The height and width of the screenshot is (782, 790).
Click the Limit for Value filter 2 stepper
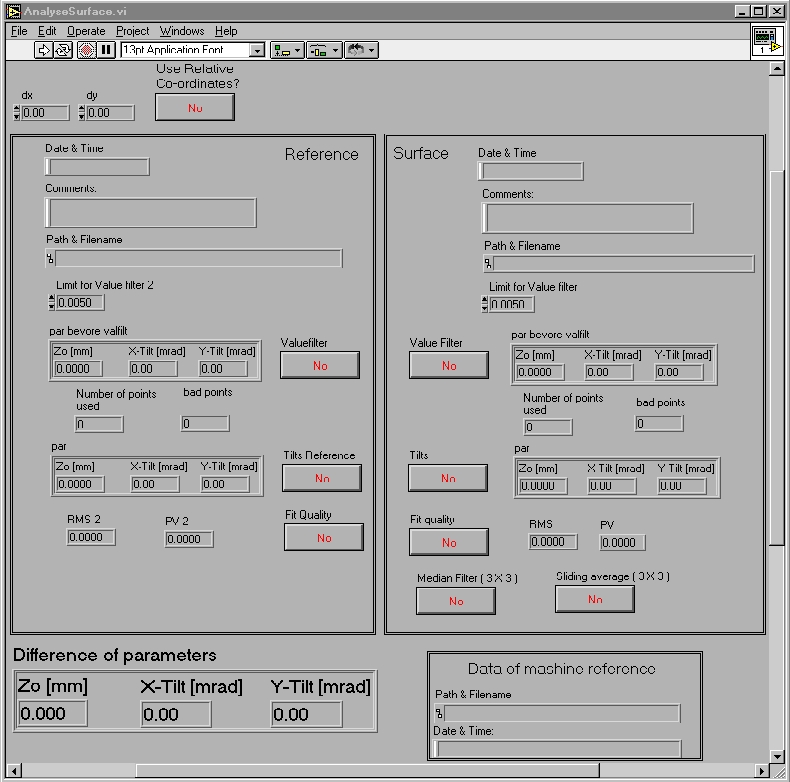point(51,302)
